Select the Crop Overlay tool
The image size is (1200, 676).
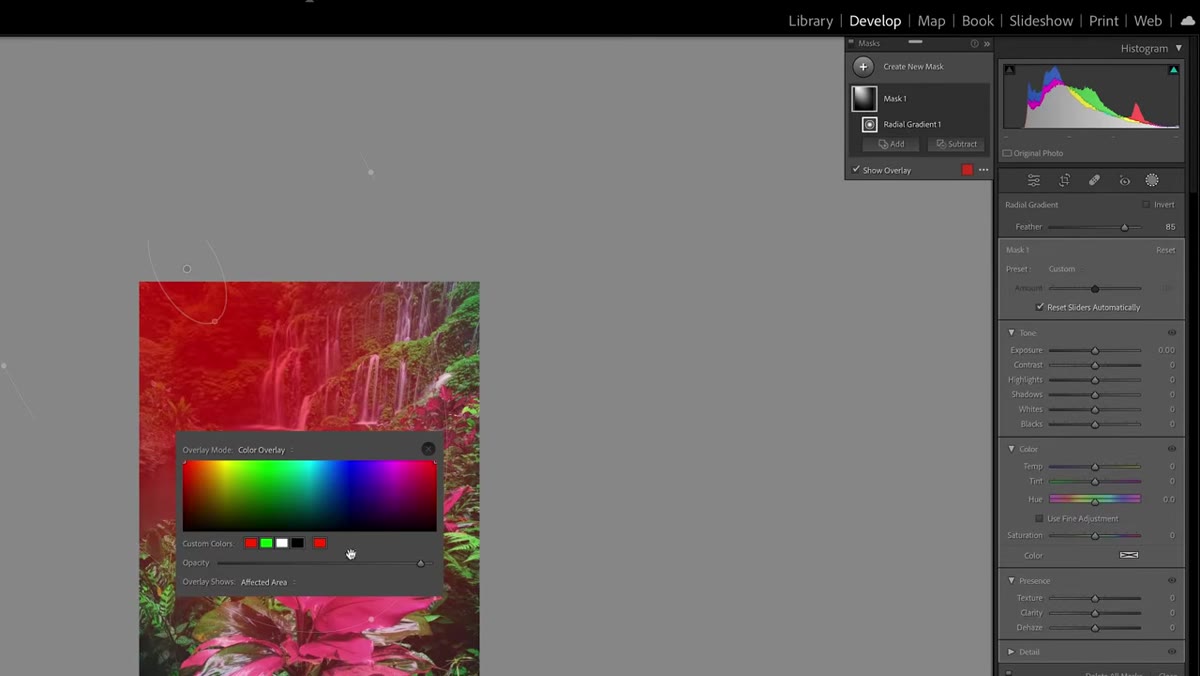tap(1064, 180)
